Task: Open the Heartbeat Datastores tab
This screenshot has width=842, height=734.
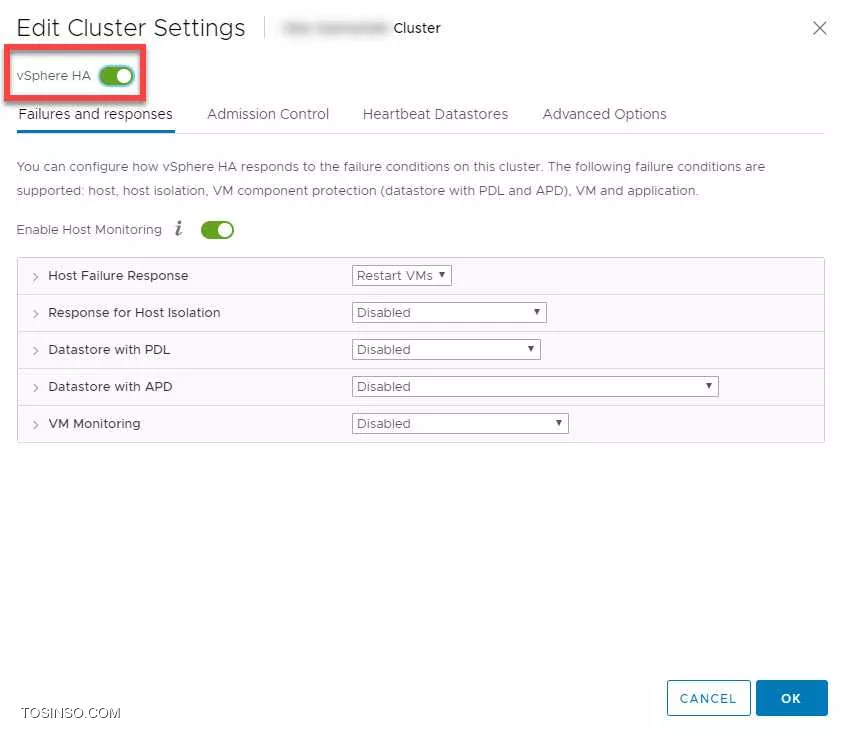Action: pos(435,114)
